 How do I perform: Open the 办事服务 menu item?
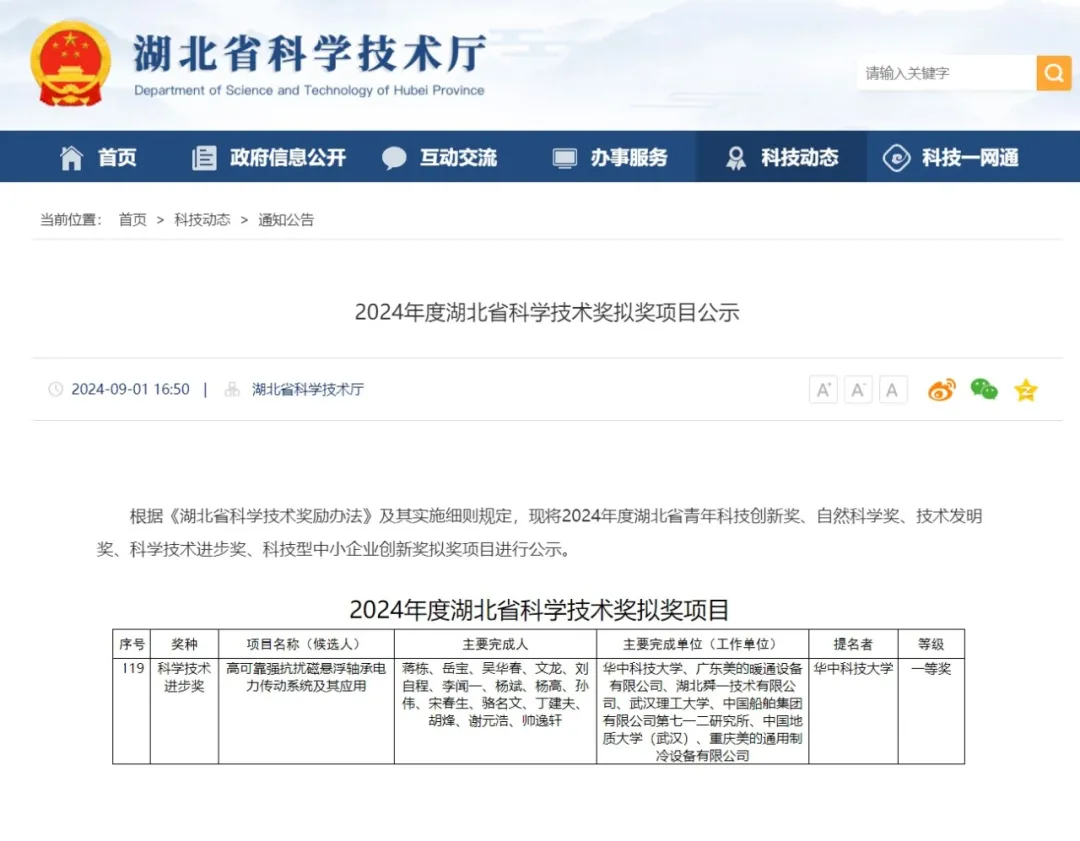point(610,157)
